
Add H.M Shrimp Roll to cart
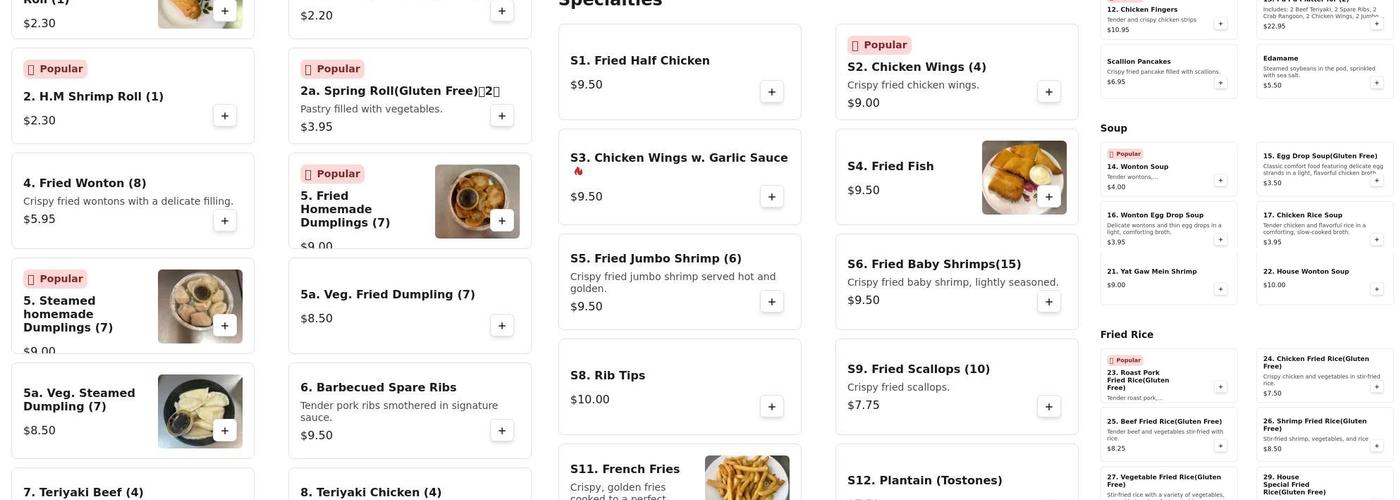(x=224, y=116)
